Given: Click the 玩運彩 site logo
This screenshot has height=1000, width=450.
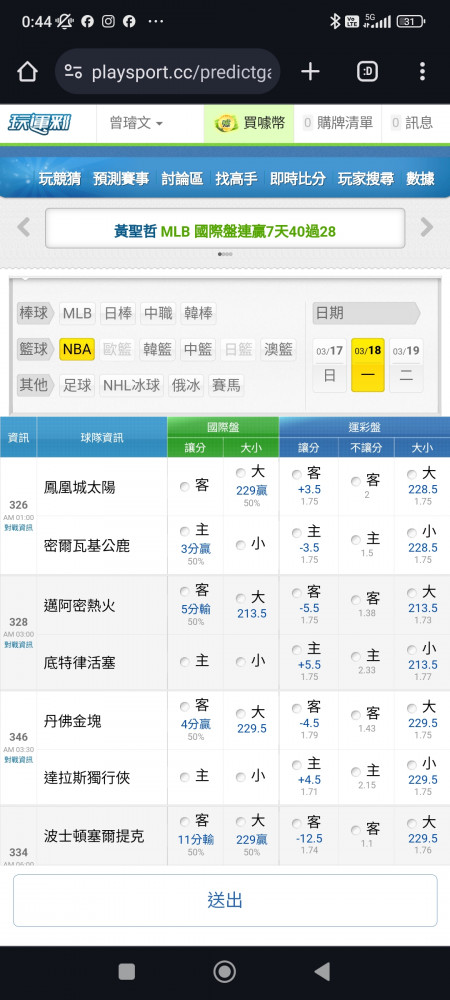Looking at the screenshot, I should pyautogui.click(x=40, y=123).
